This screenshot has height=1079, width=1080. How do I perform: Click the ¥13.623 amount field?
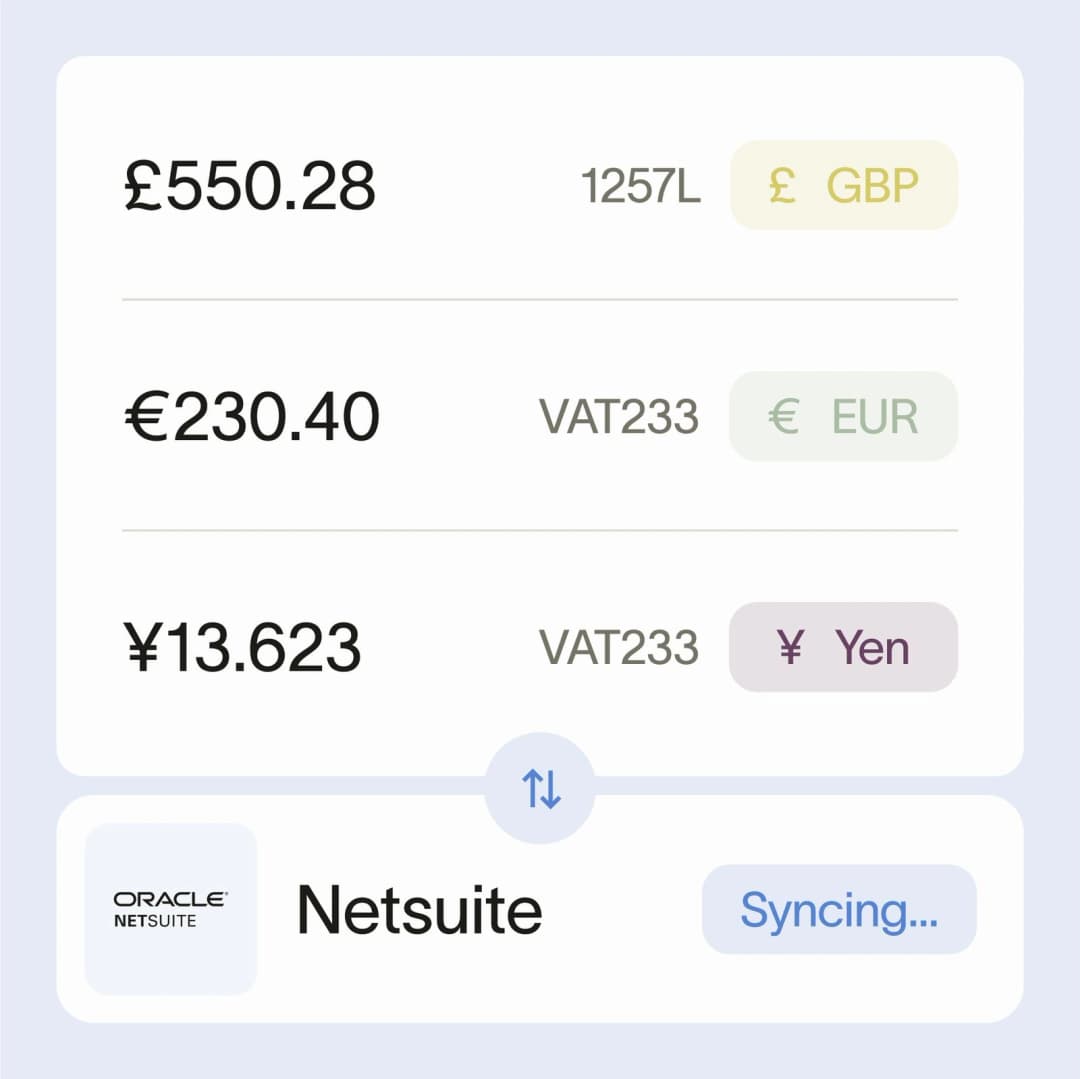[x=246, y=648]
